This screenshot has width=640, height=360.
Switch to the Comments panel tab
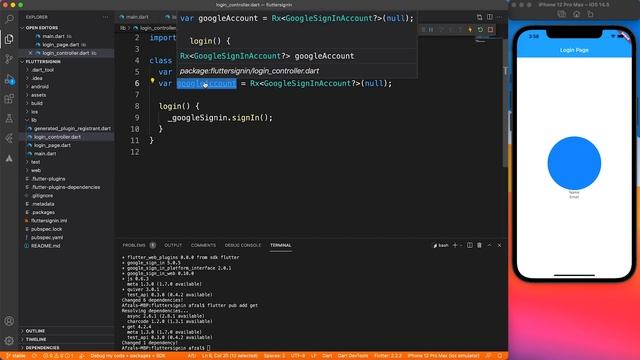pyautogui.click(x=203, y=245)
